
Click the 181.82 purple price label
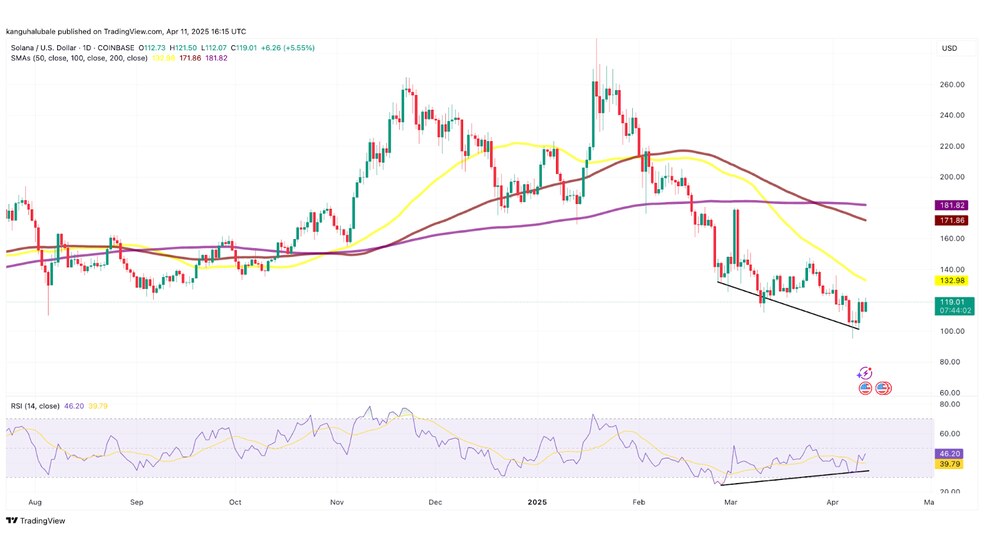click(x=952, y=205)
